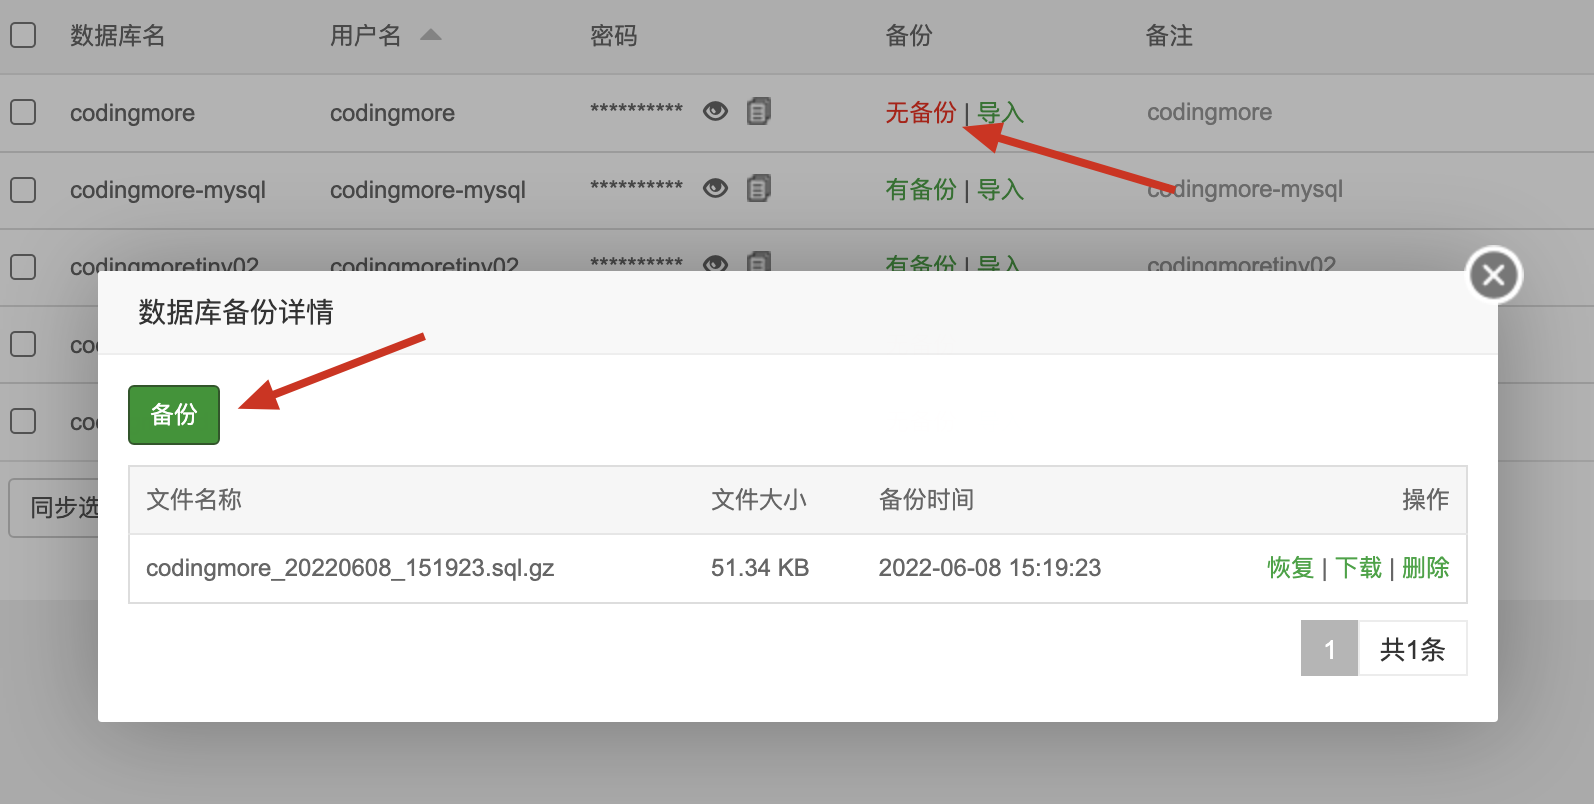
Task: Download the codingmore sql.gz backup file
Action: click(1358, 568)
